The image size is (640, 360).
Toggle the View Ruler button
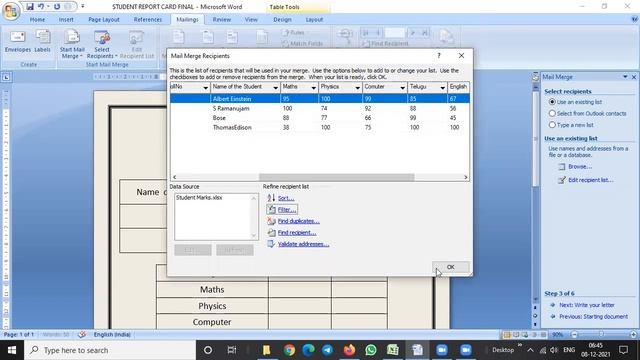536,77
